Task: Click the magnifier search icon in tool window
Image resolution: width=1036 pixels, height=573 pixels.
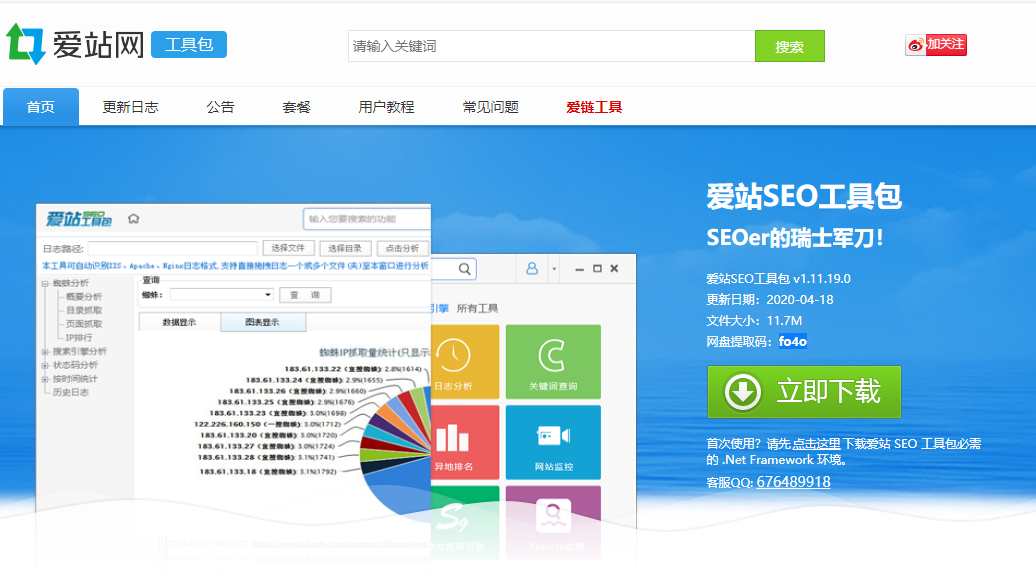Action: click(465, 269)
